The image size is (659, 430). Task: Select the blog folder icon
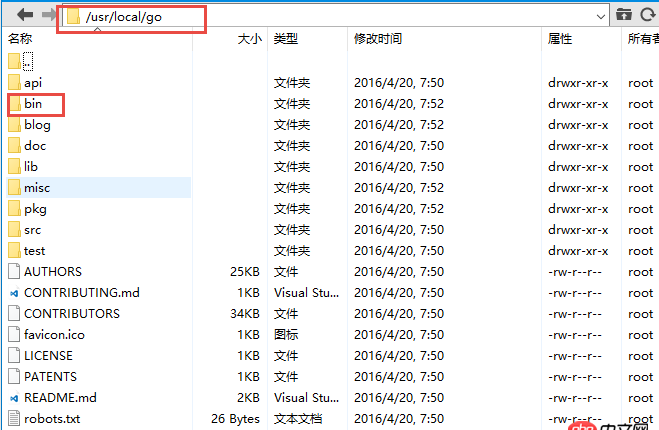point(14,124)
